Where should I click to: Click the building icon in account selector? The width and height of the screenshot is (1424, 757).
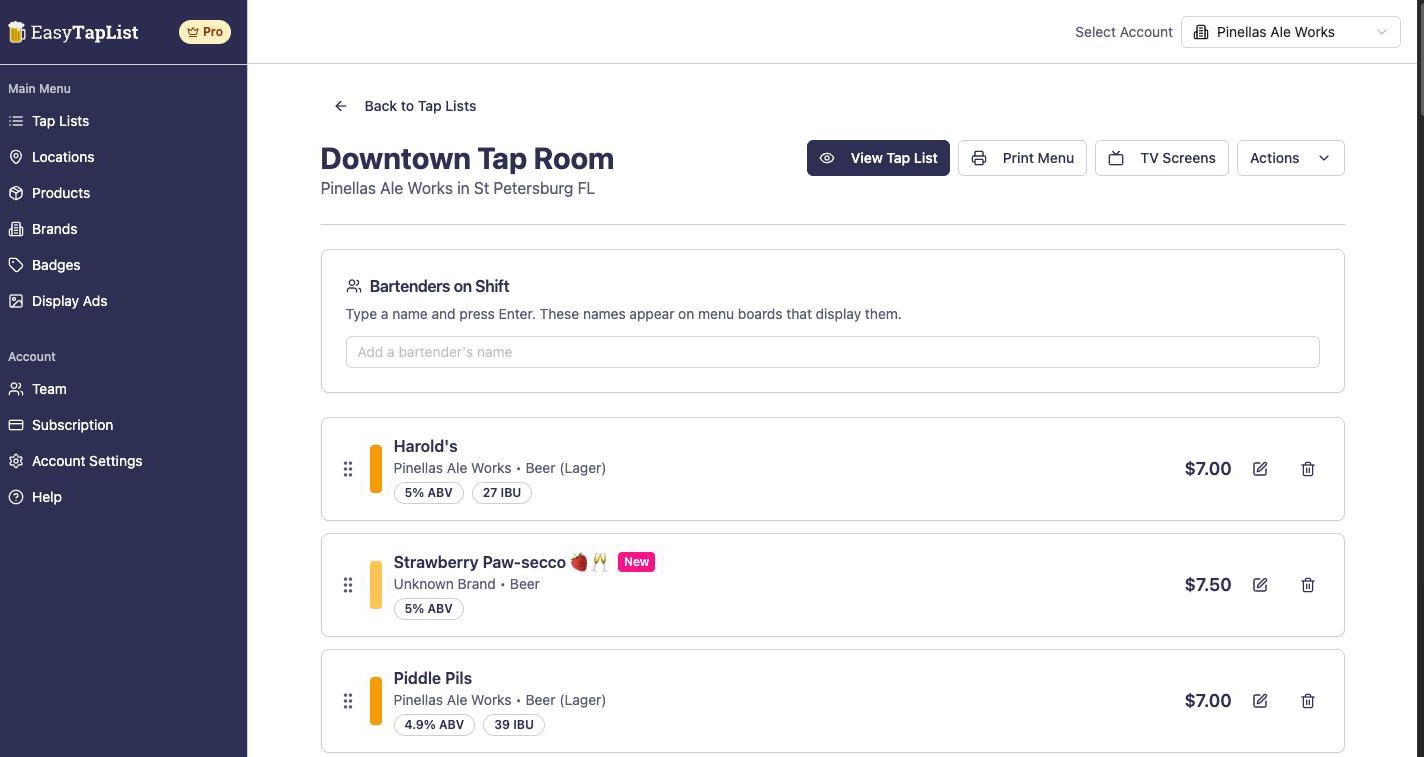tap(1201, 32)
